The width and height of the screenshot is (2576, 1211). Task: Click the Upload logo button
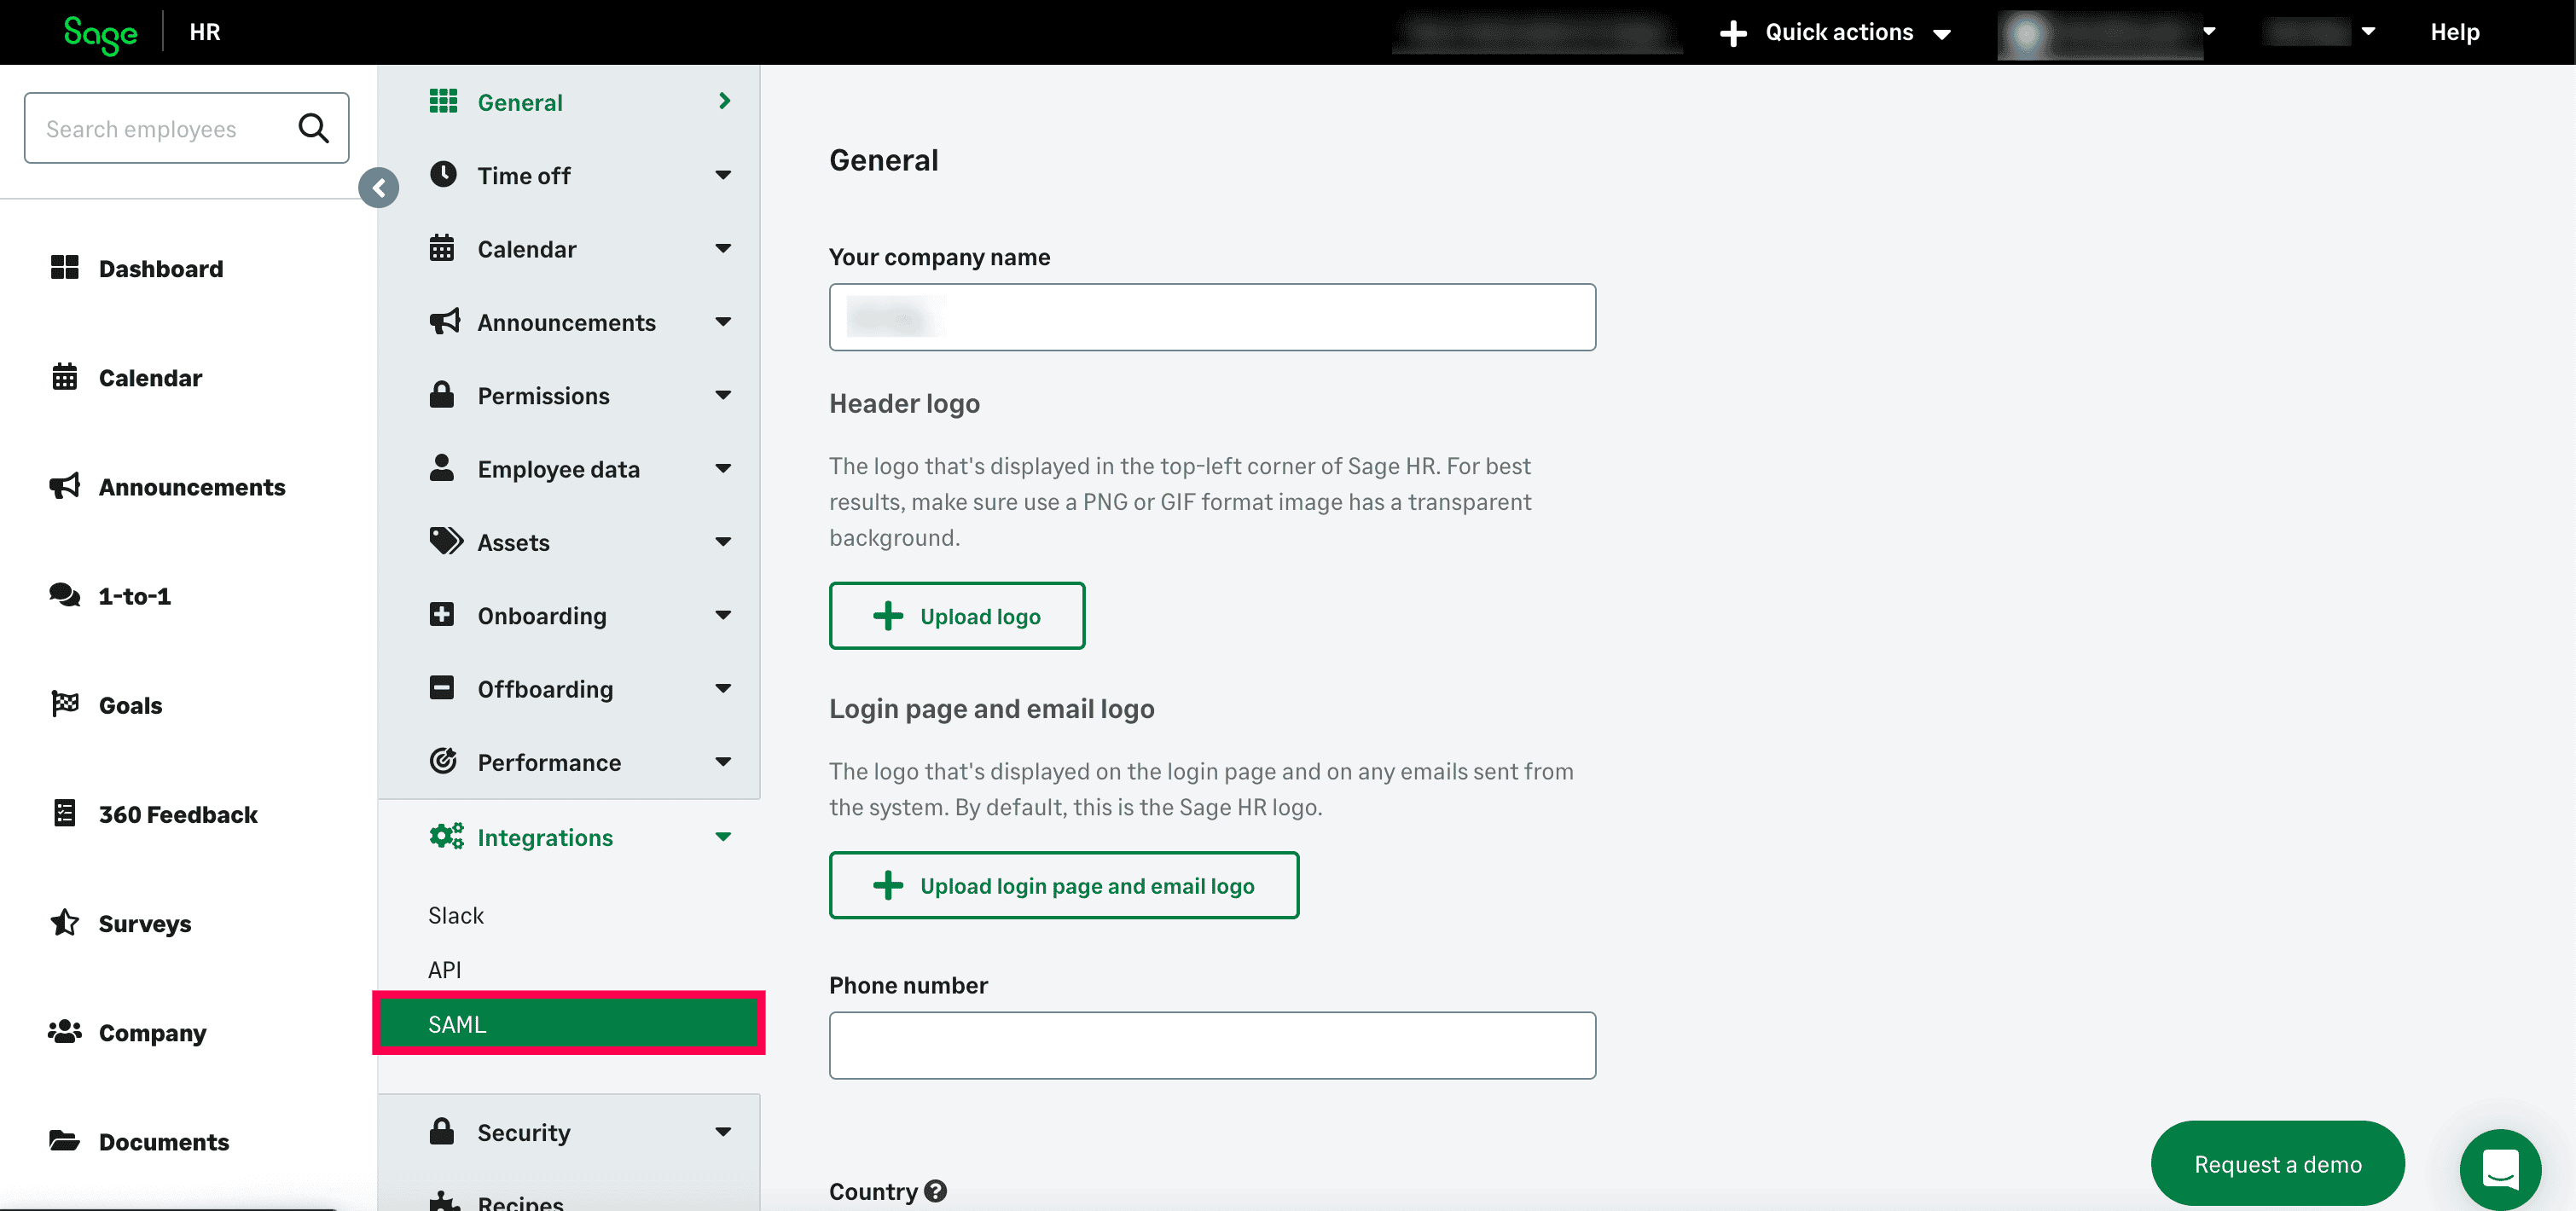[956, 616]
